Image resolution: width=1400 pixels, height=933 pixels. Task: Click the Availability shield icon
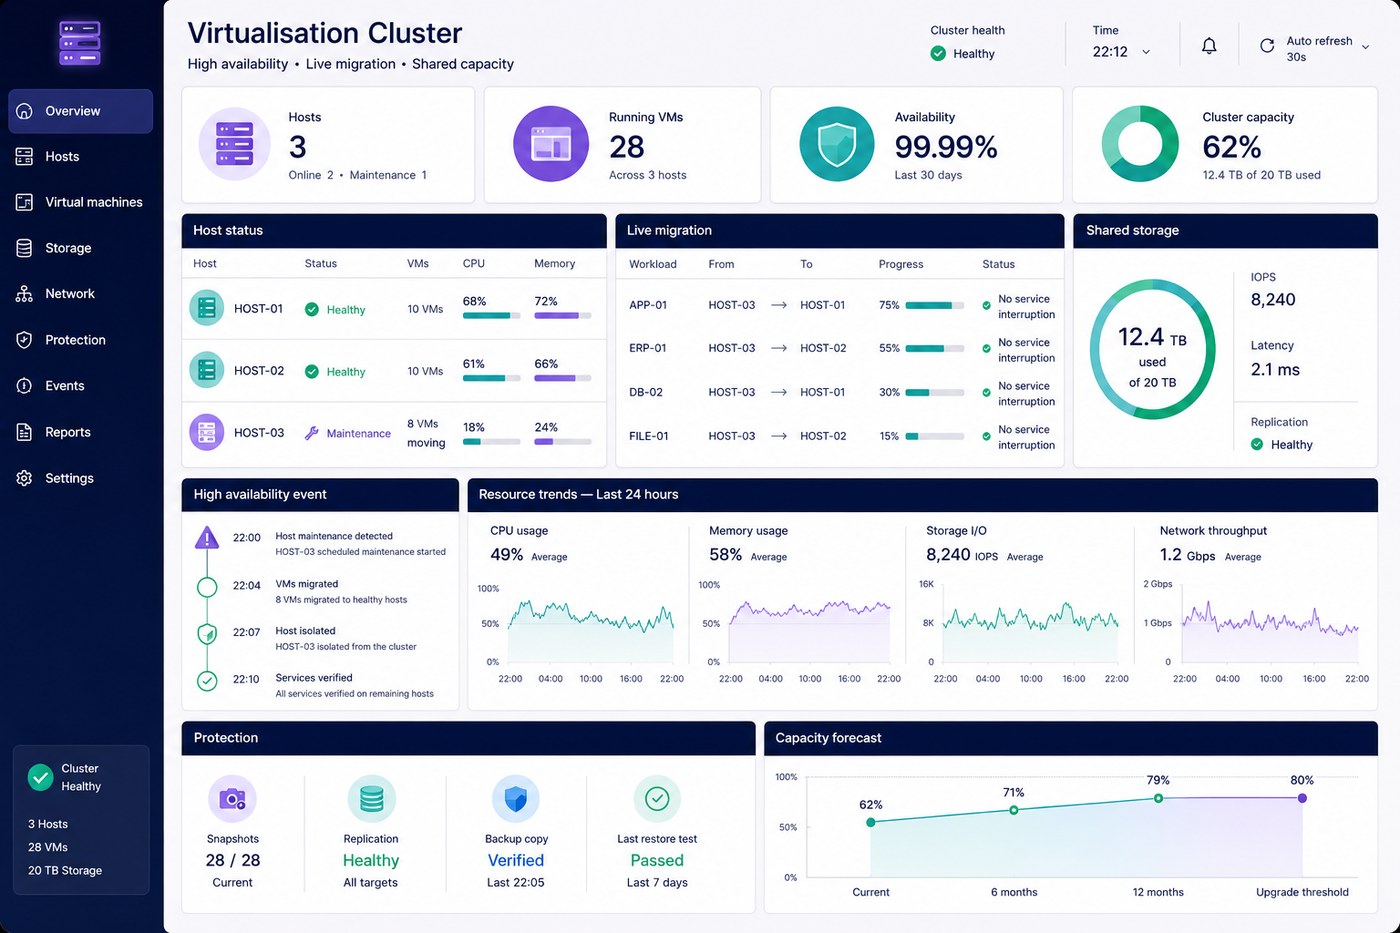(x=837, y=144)
